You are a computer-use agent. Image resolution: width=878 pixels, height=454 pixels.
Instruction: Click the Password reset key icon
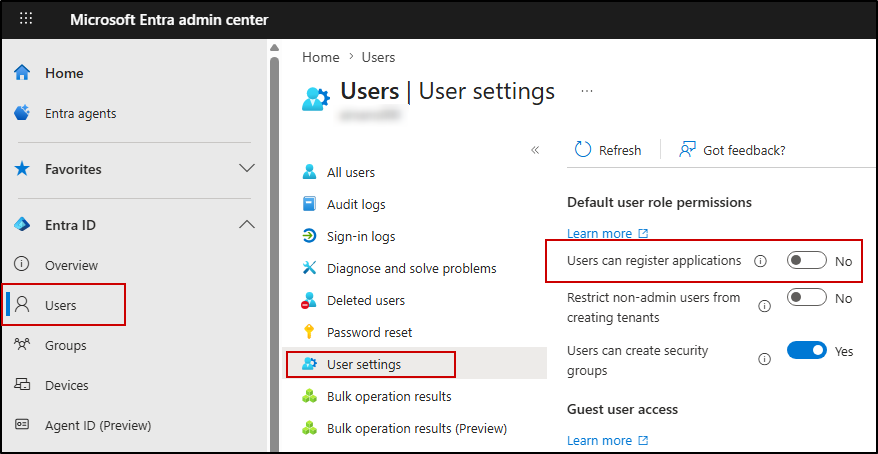tap(309, 332)
